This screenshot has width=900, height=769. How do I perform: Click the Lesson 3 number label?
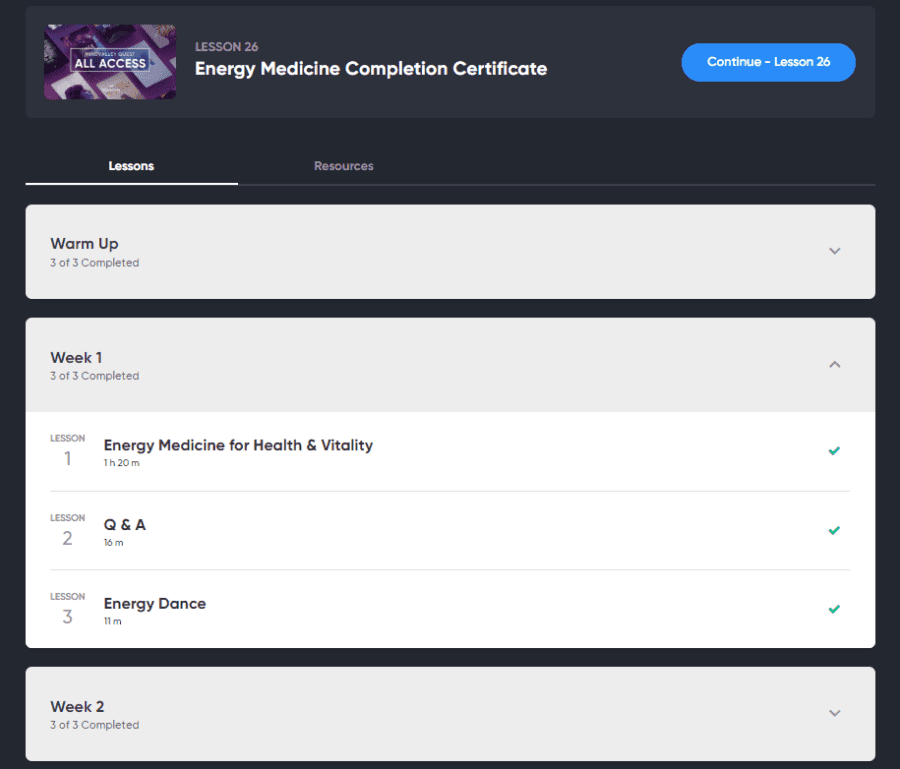coord(67,610)
